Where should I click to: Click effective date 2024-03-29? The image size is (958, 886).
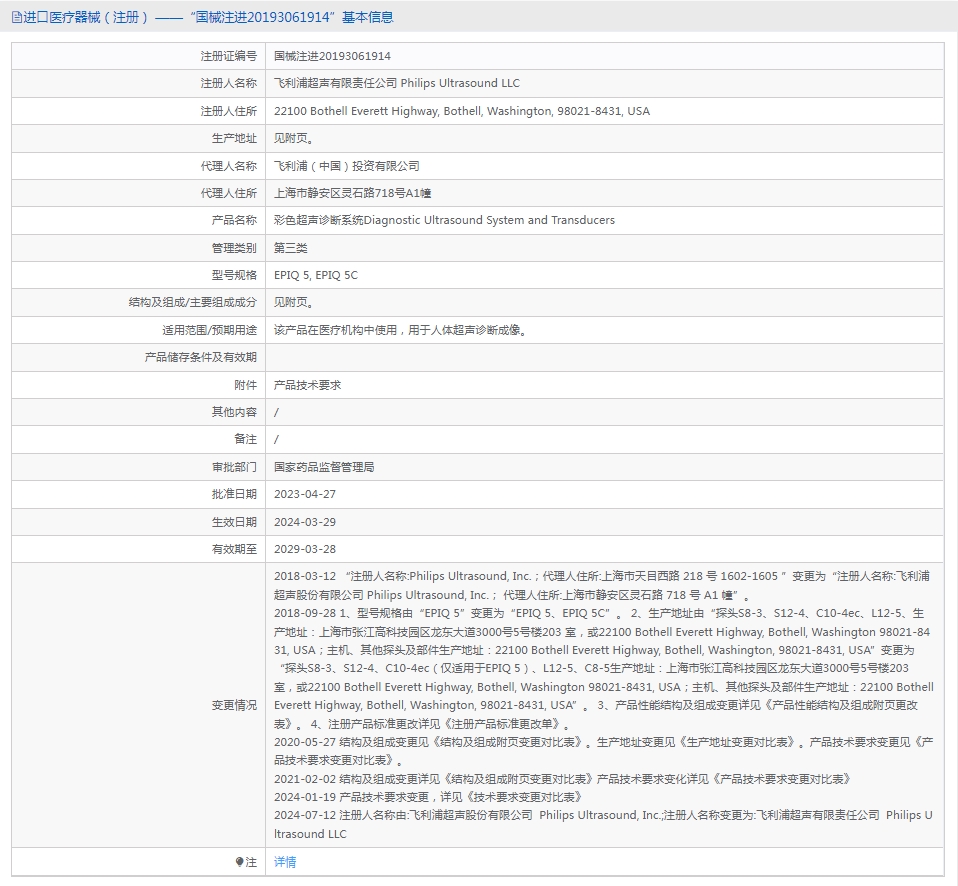305,522
